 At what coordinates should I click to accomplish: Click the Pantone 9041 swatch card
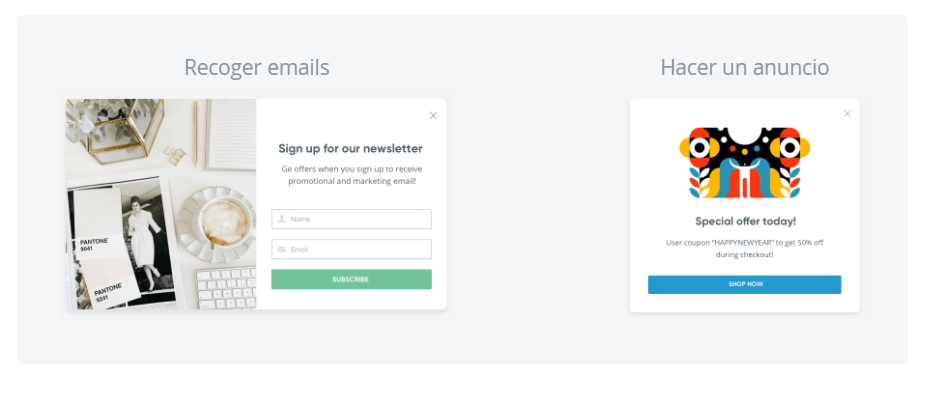[x=98, y=240]
